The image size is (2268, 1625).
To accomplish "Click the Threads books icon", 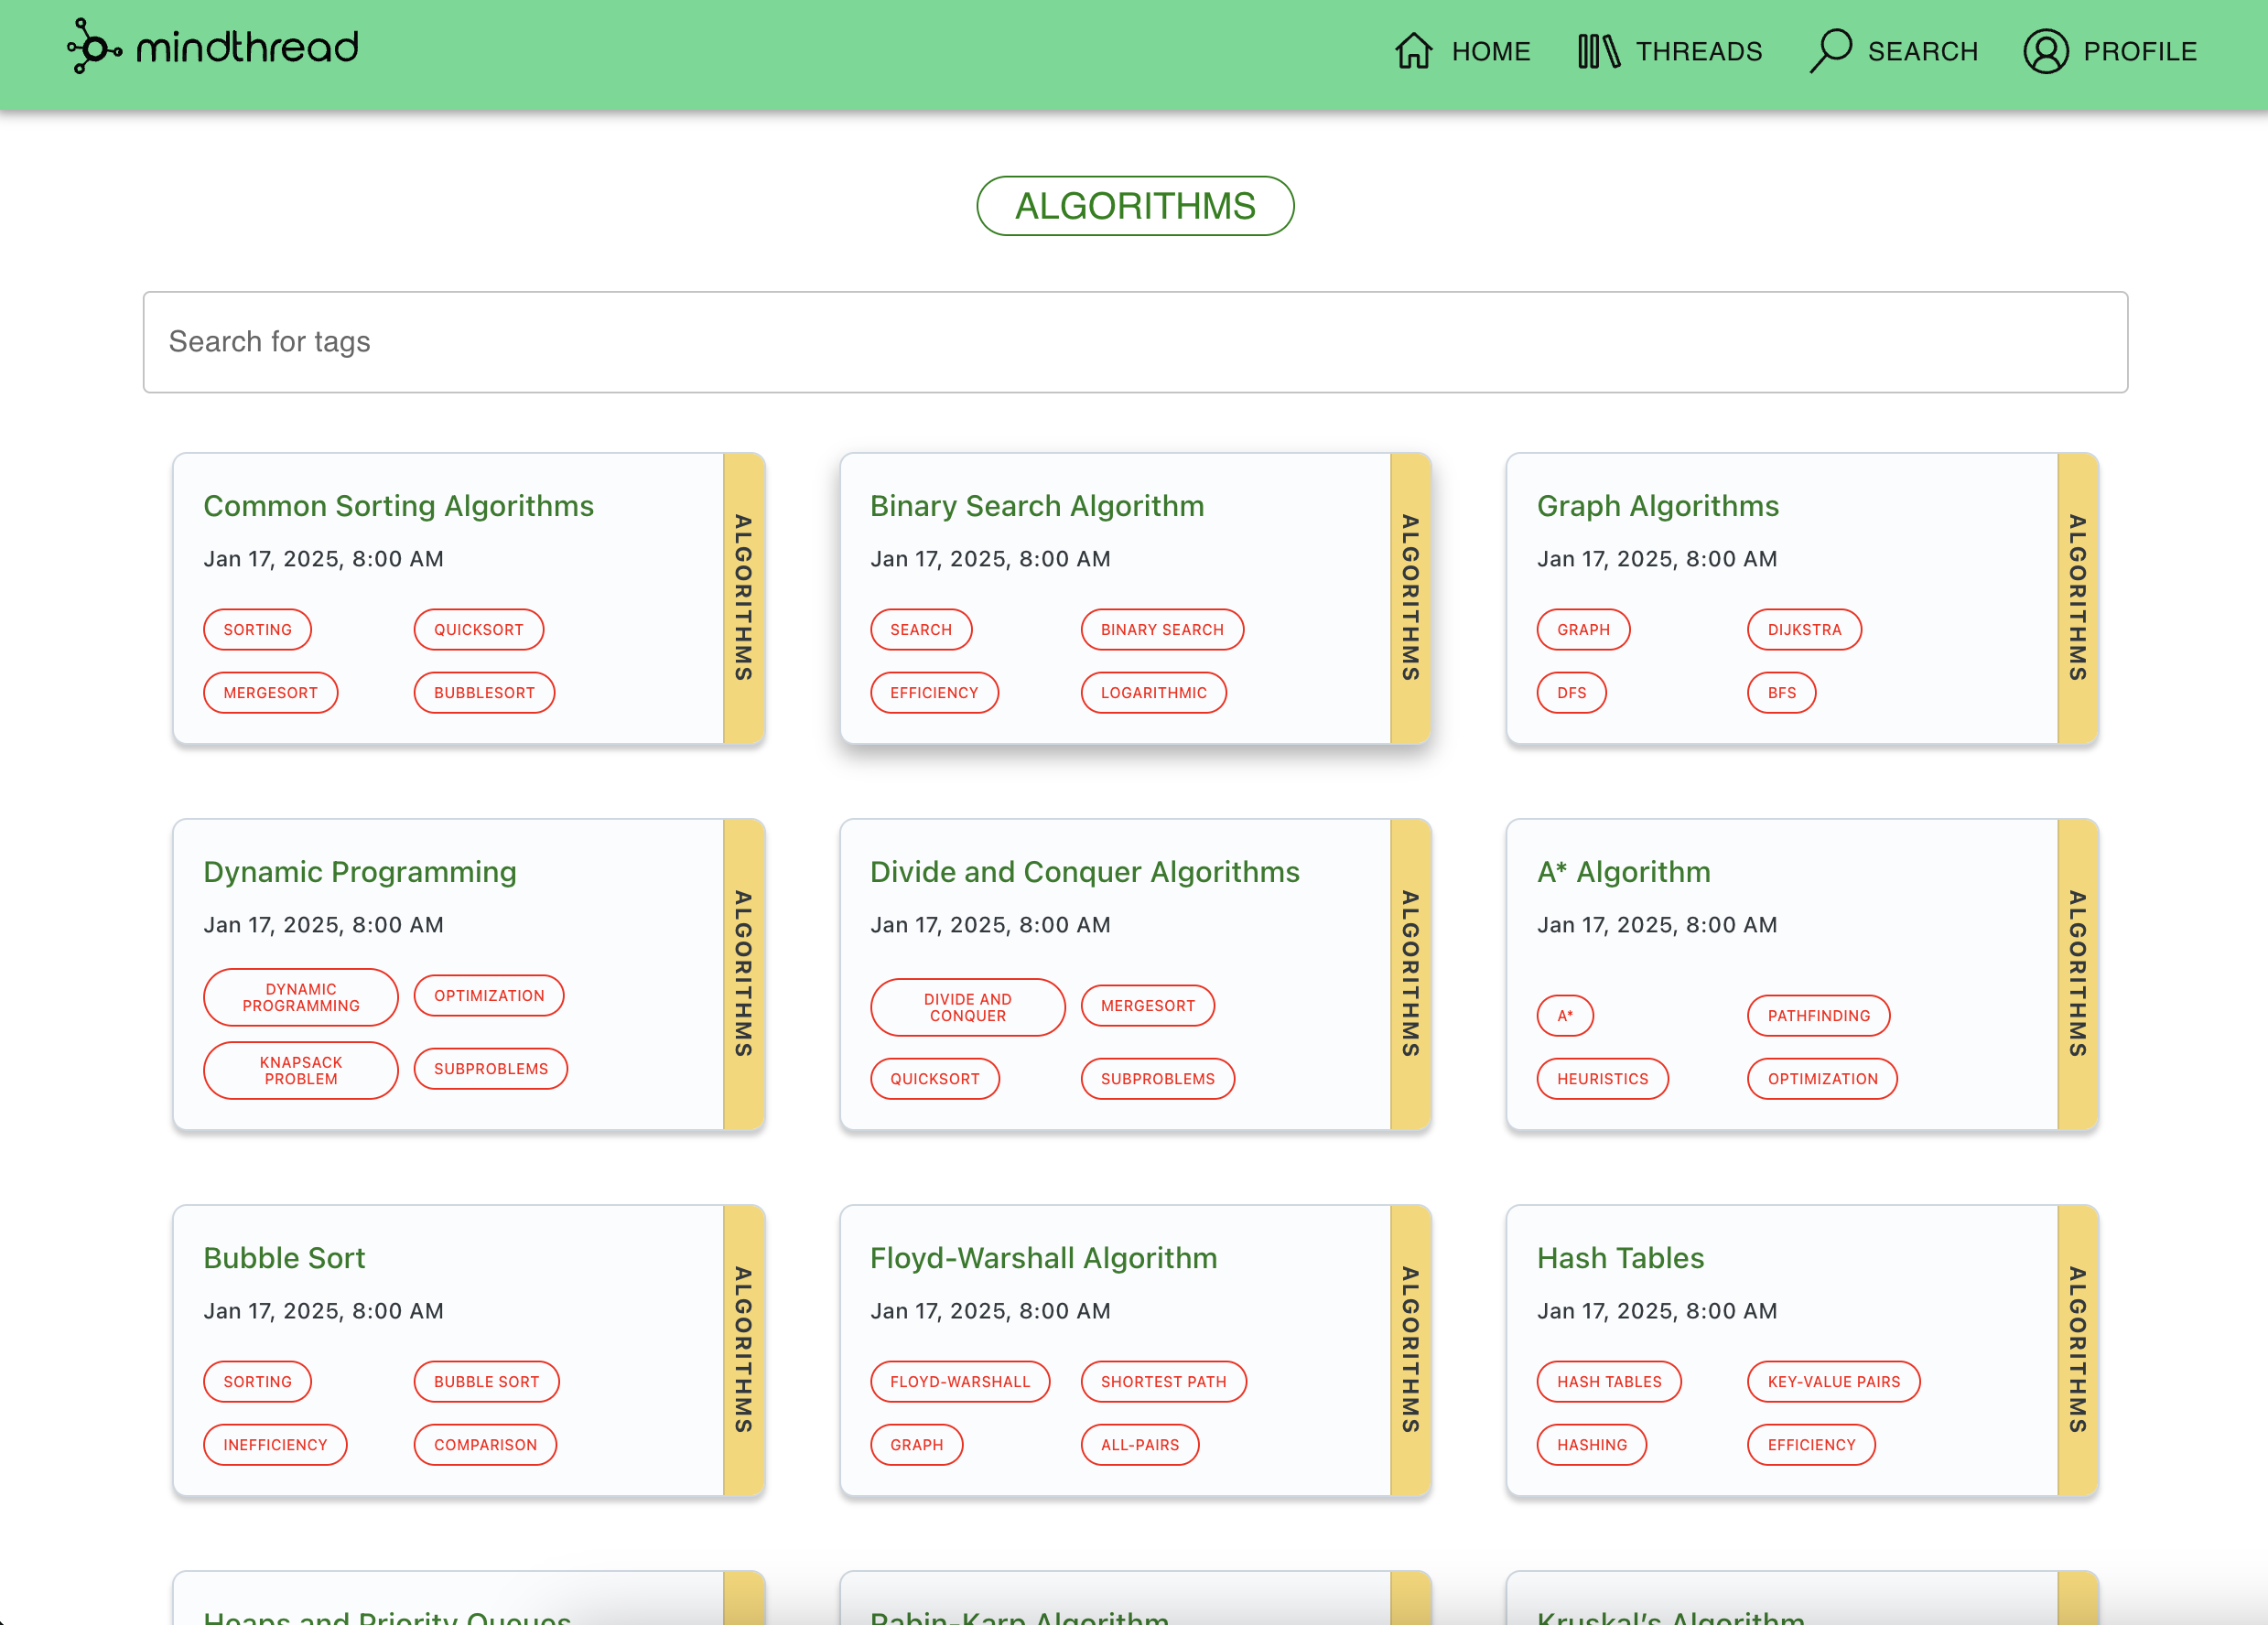I will (1597, 51).
